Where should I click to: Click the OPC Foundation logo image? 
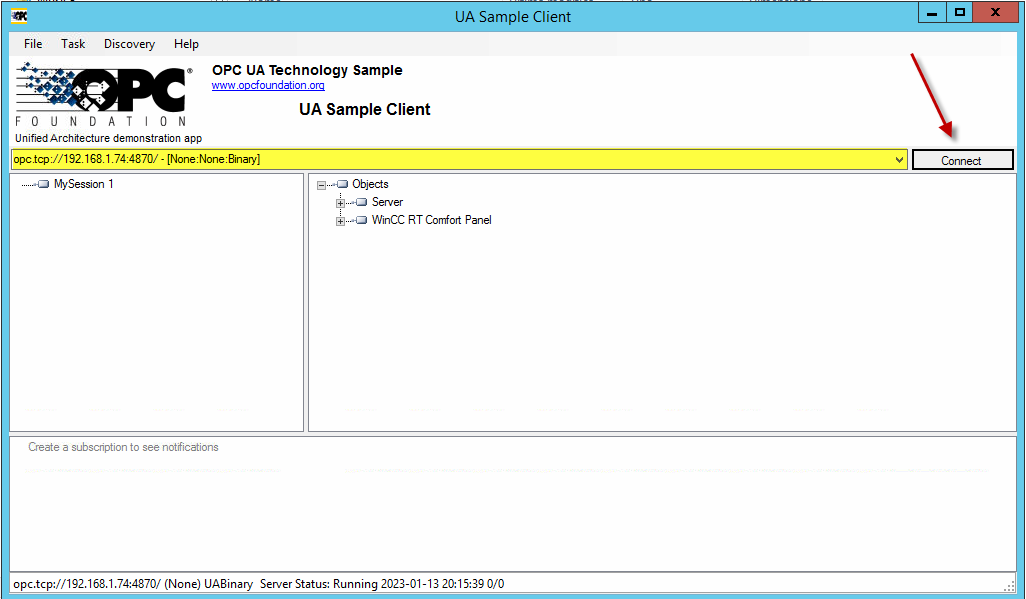pos(103,94)
